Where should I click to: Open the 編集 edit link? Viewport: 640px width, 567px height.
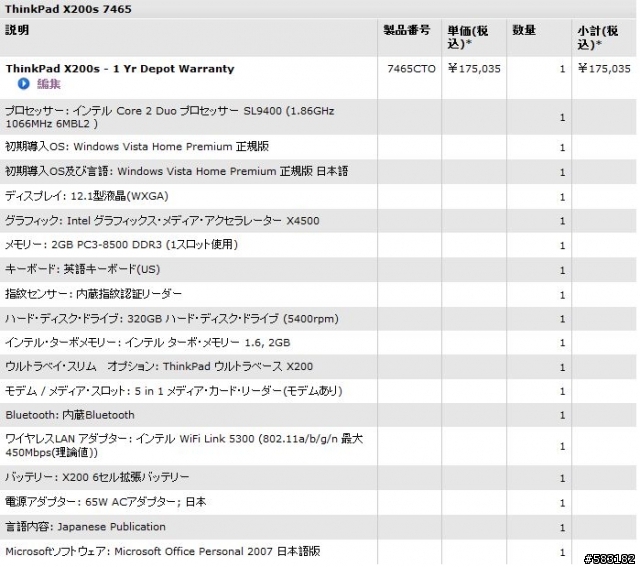49,84
